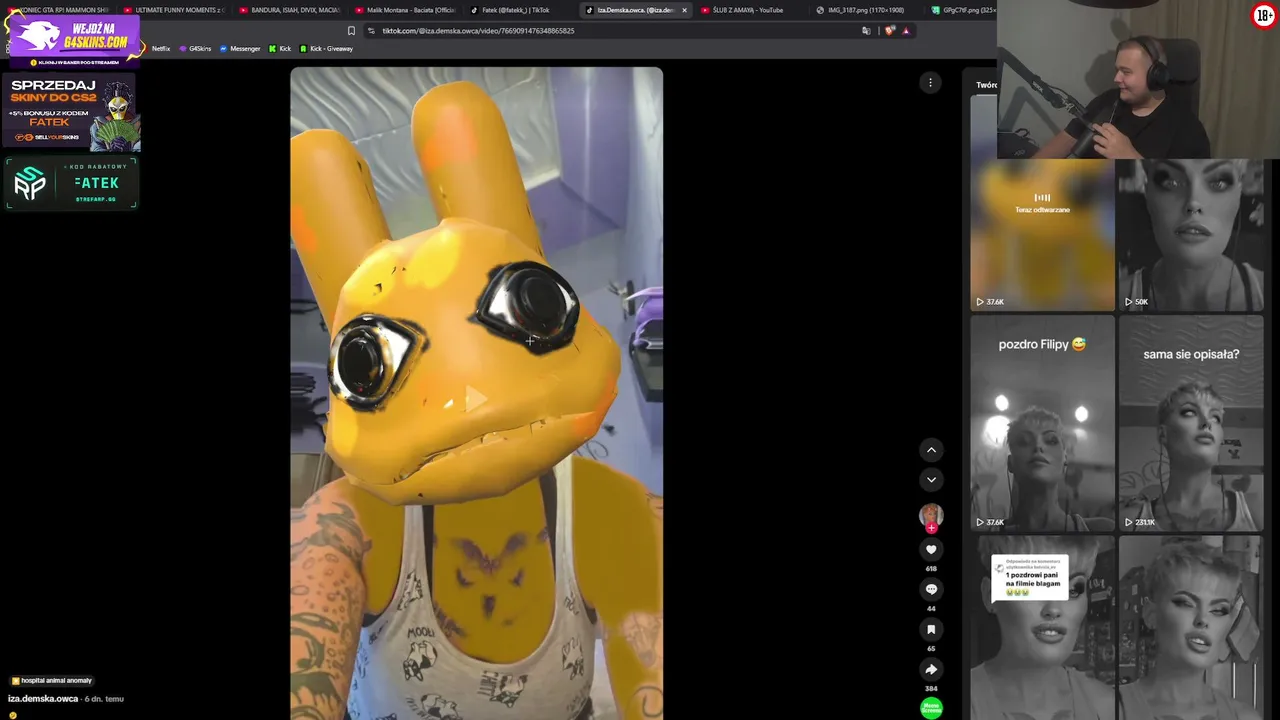Open the ŚLUB Z AMAYĄ YouTube tab

click(x=750, y=10)
